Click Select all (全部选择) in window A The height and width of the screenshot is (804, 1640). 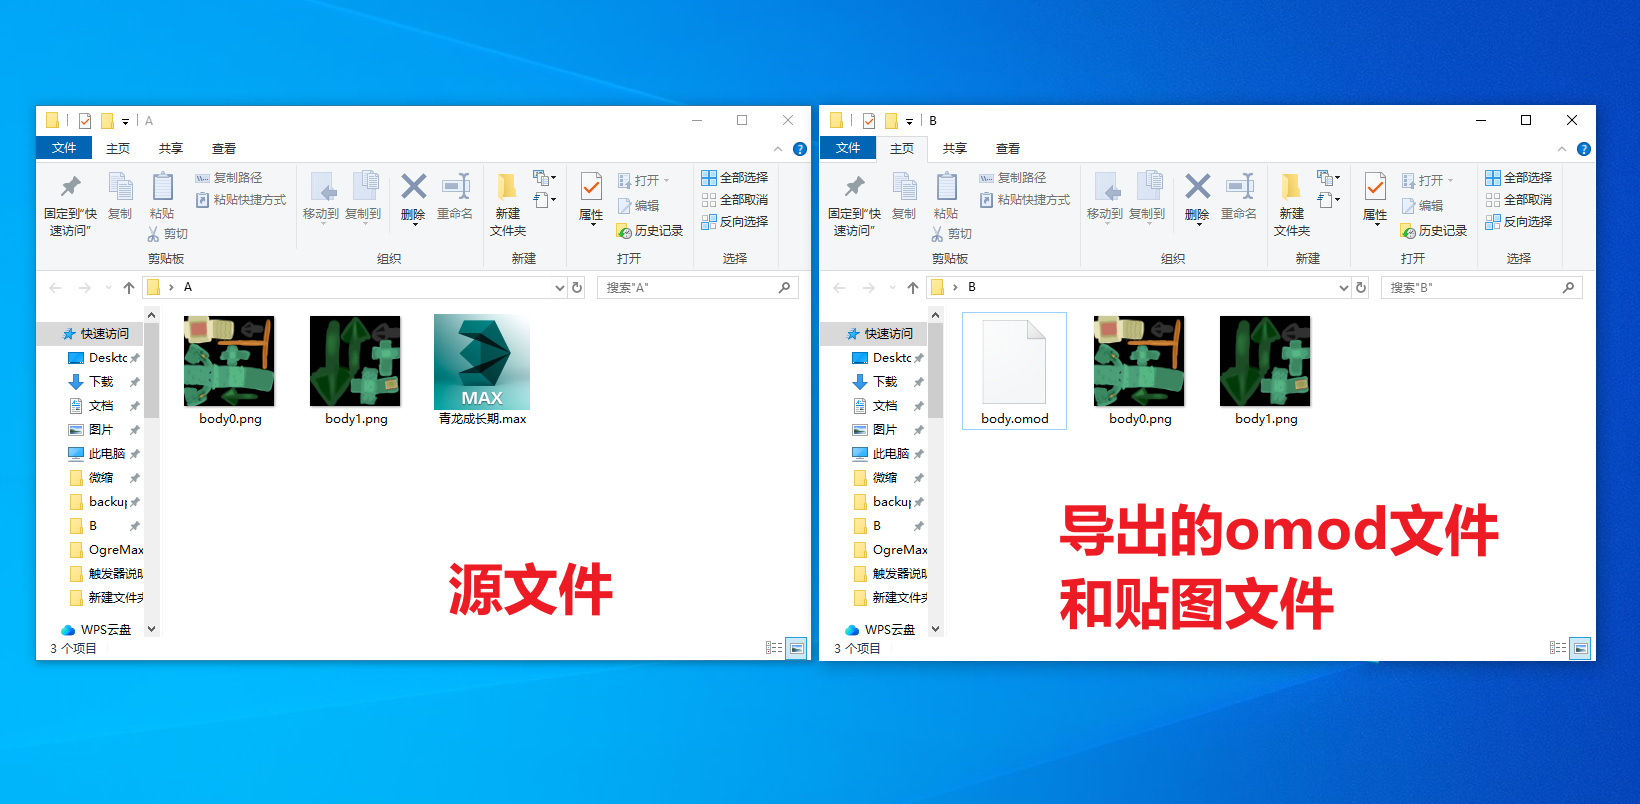click(x=735, y=178)
